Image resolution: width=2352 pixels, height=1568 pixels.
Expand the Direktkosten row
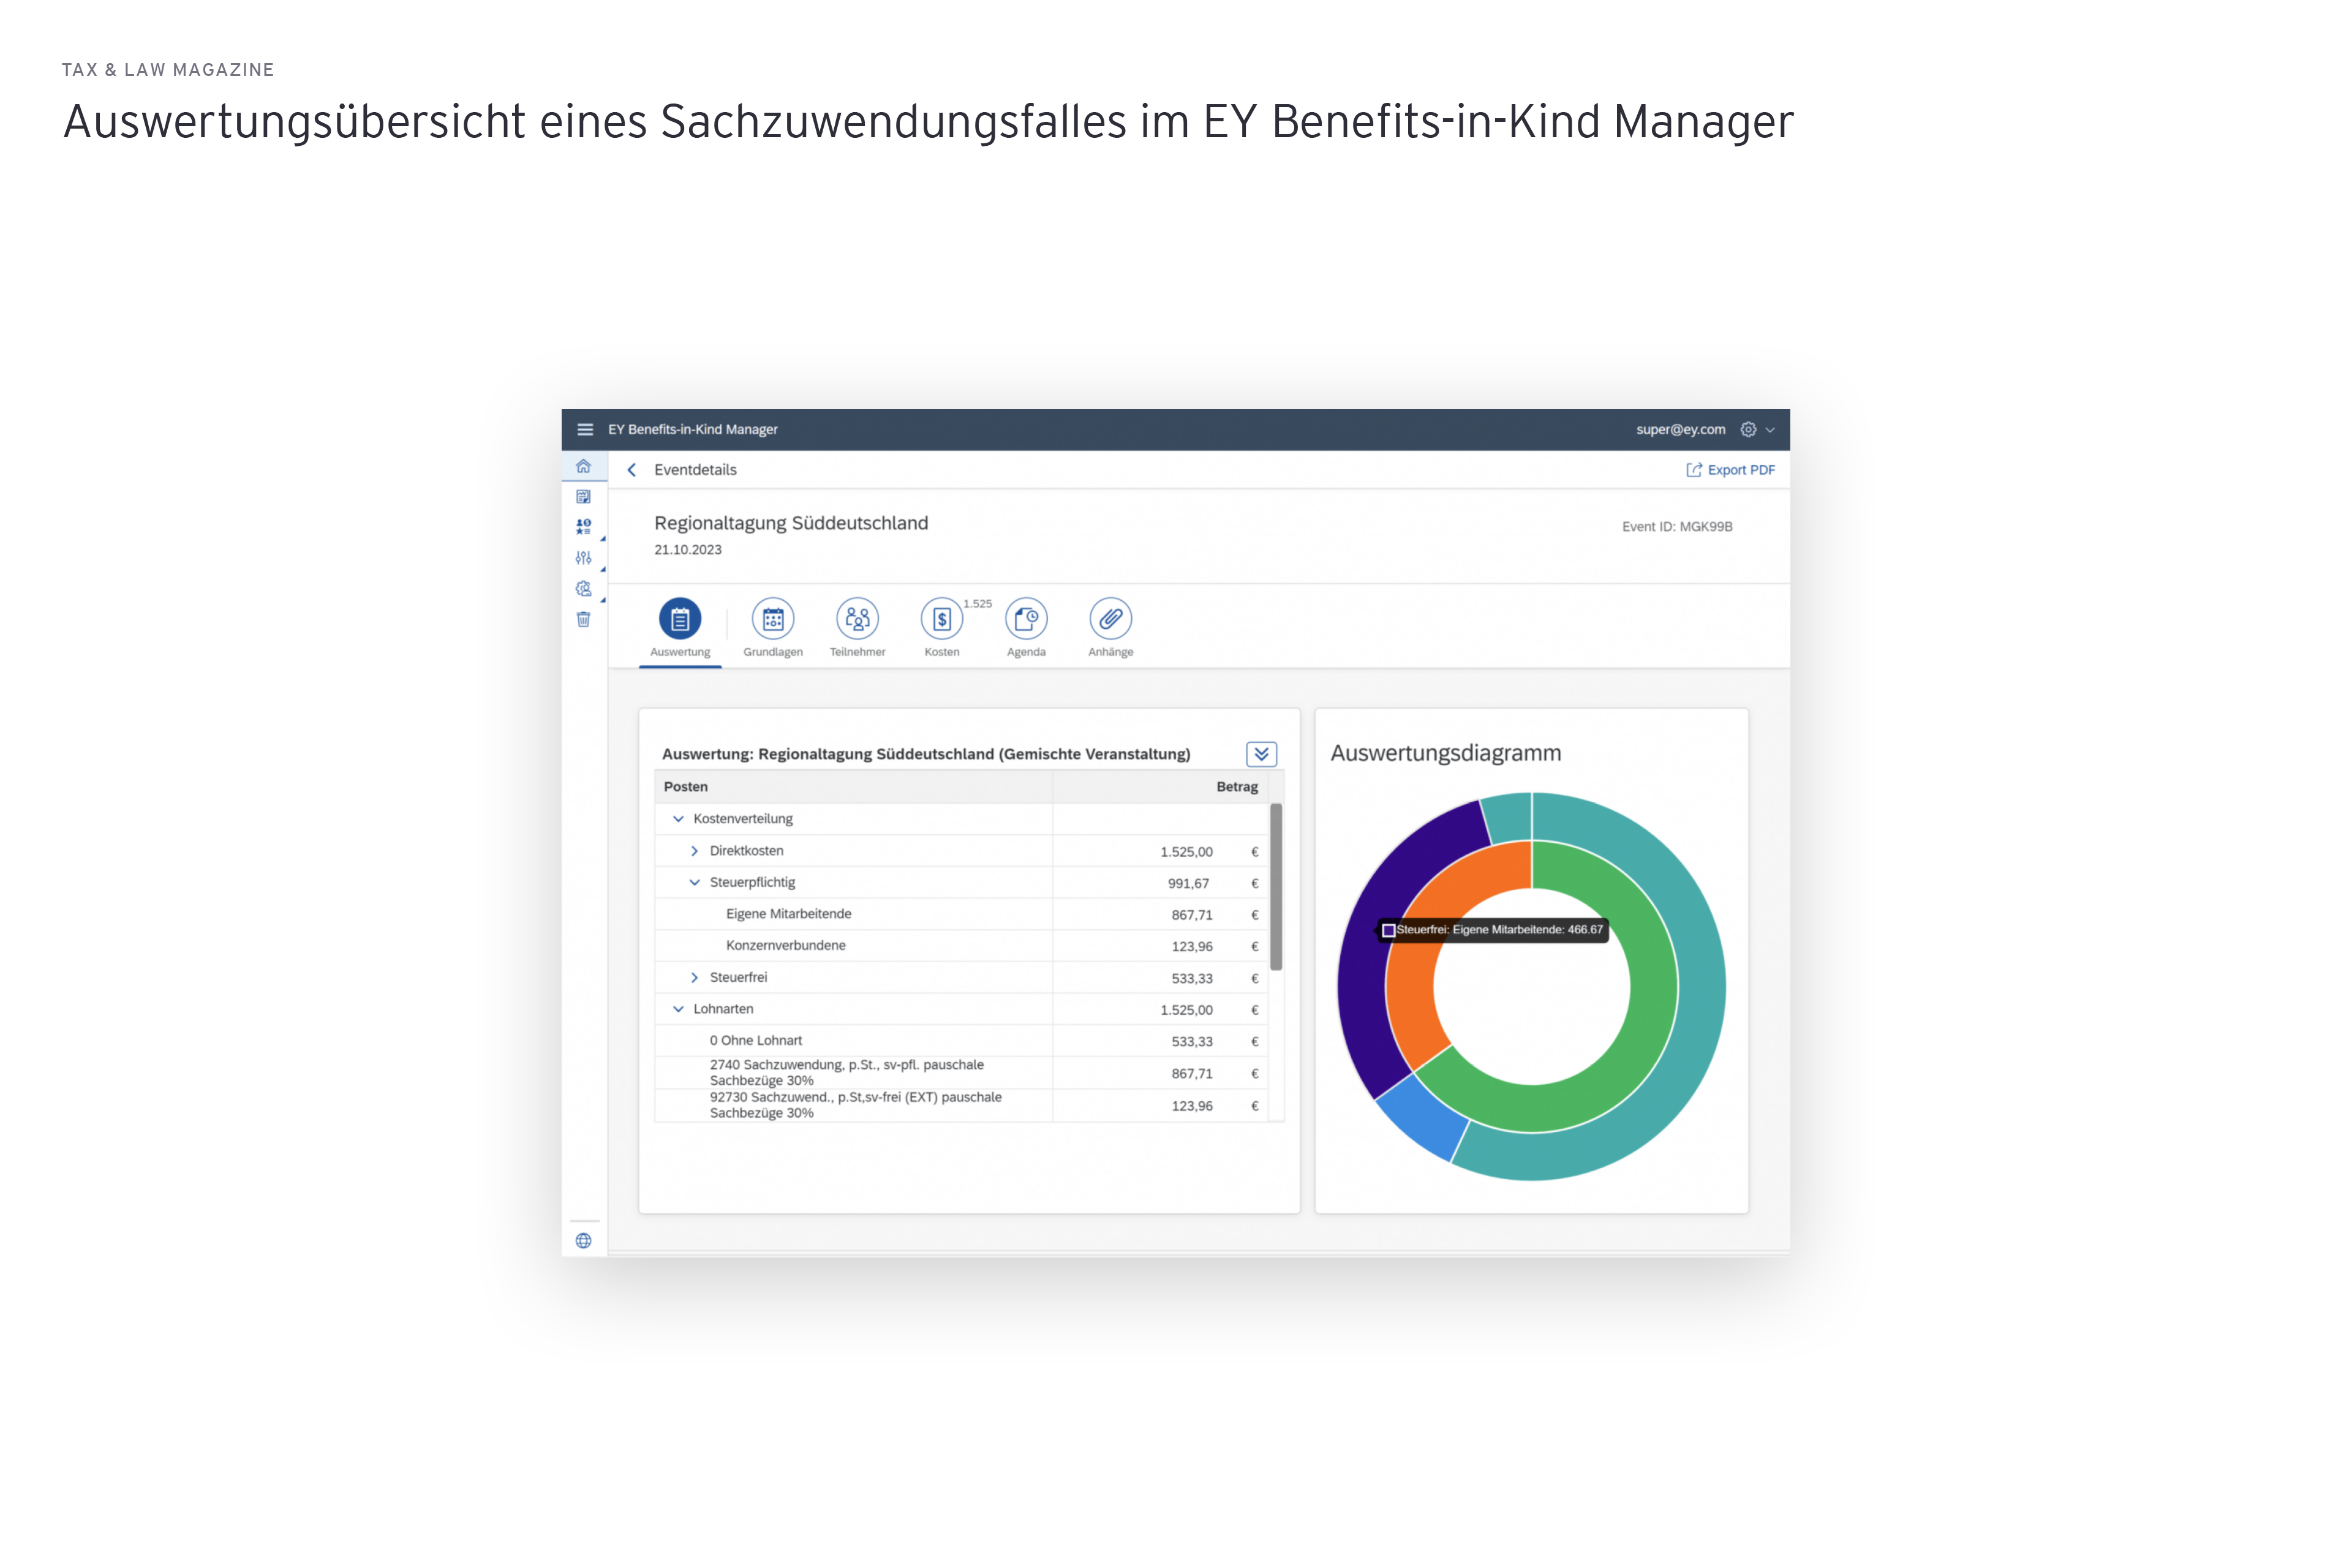coord(694,851)
